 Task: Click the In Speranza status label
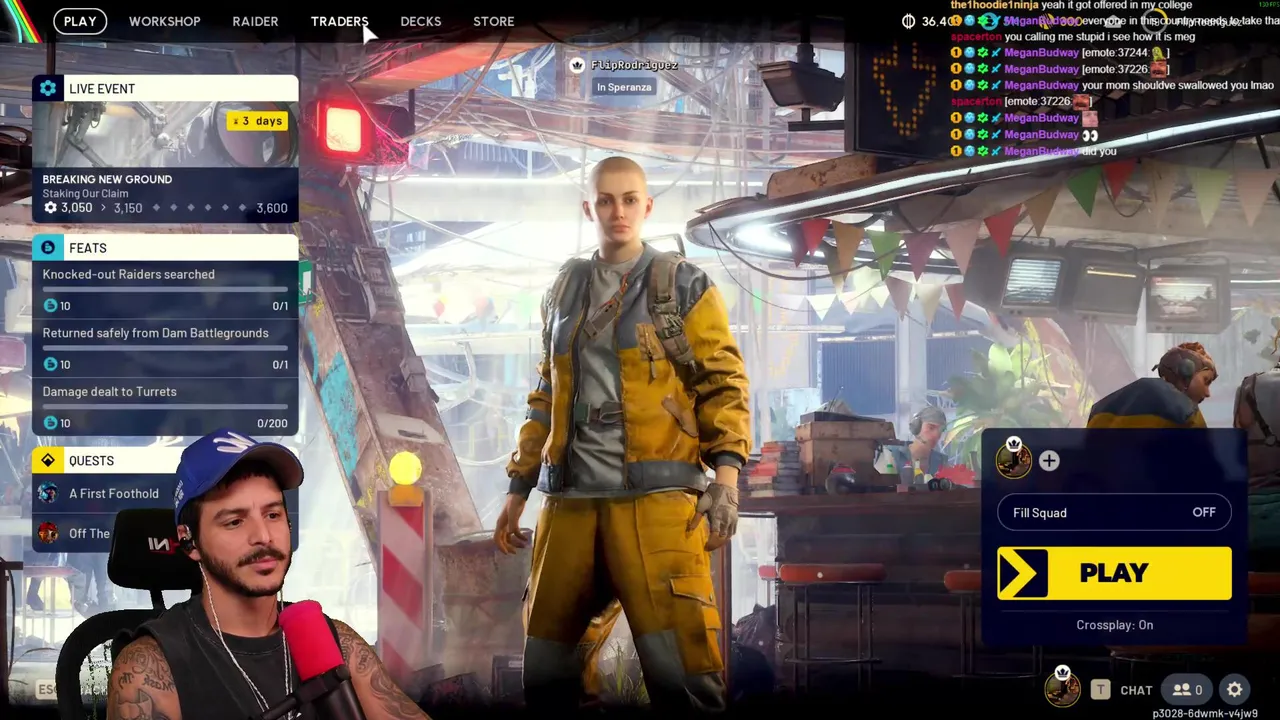(624, 87)
